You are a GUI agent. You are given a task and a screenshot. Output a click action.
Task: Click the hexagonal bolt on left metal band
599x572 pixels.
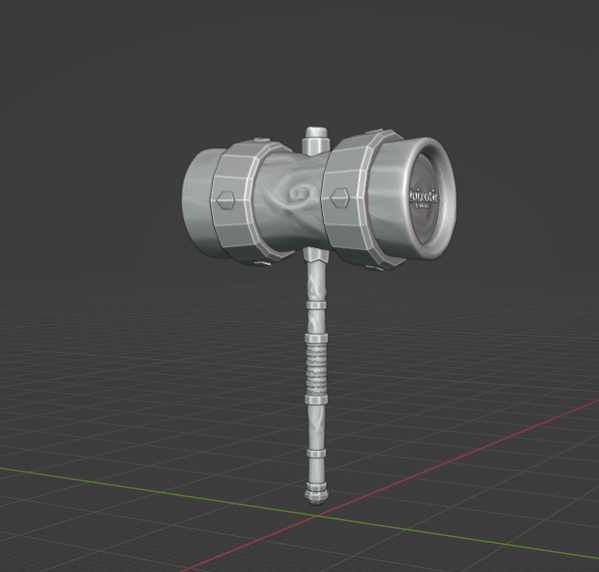[x=225, y=199]
